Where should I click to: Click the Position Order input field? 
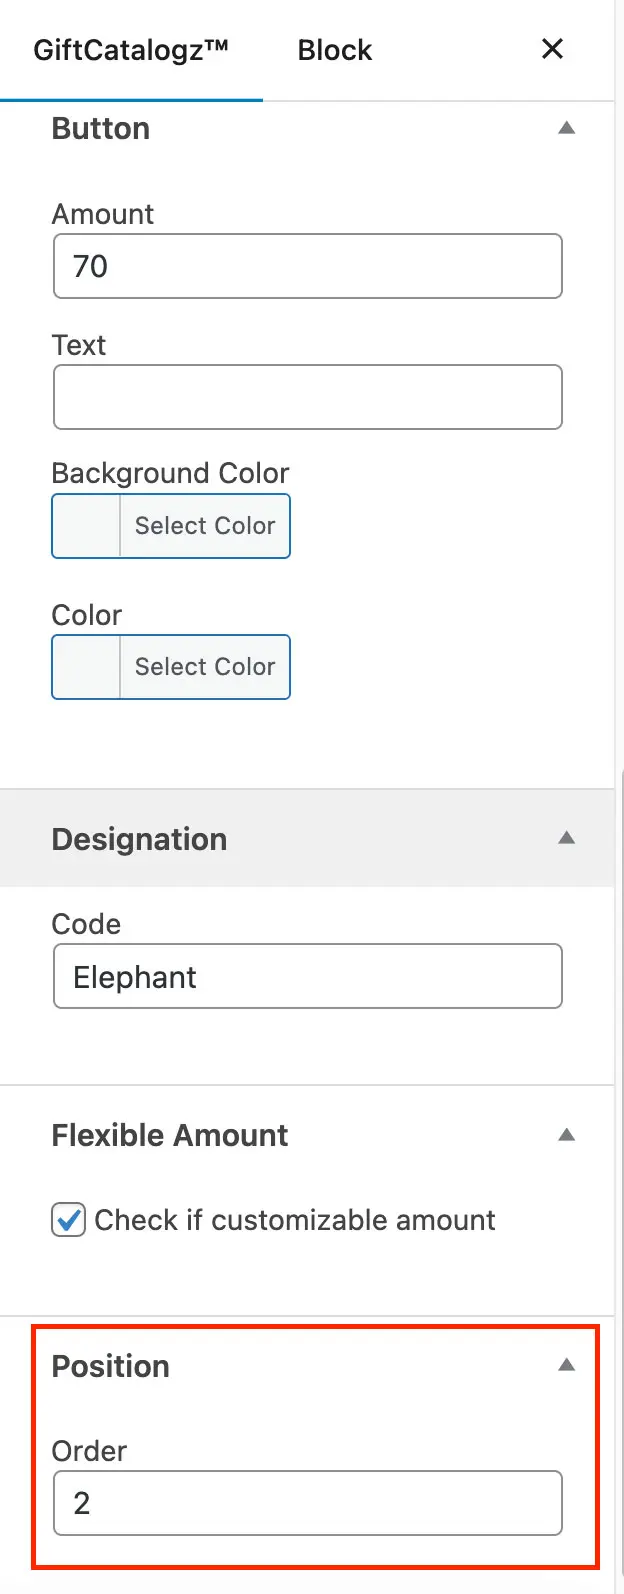pyautogui.click(x=308, y=1502)
